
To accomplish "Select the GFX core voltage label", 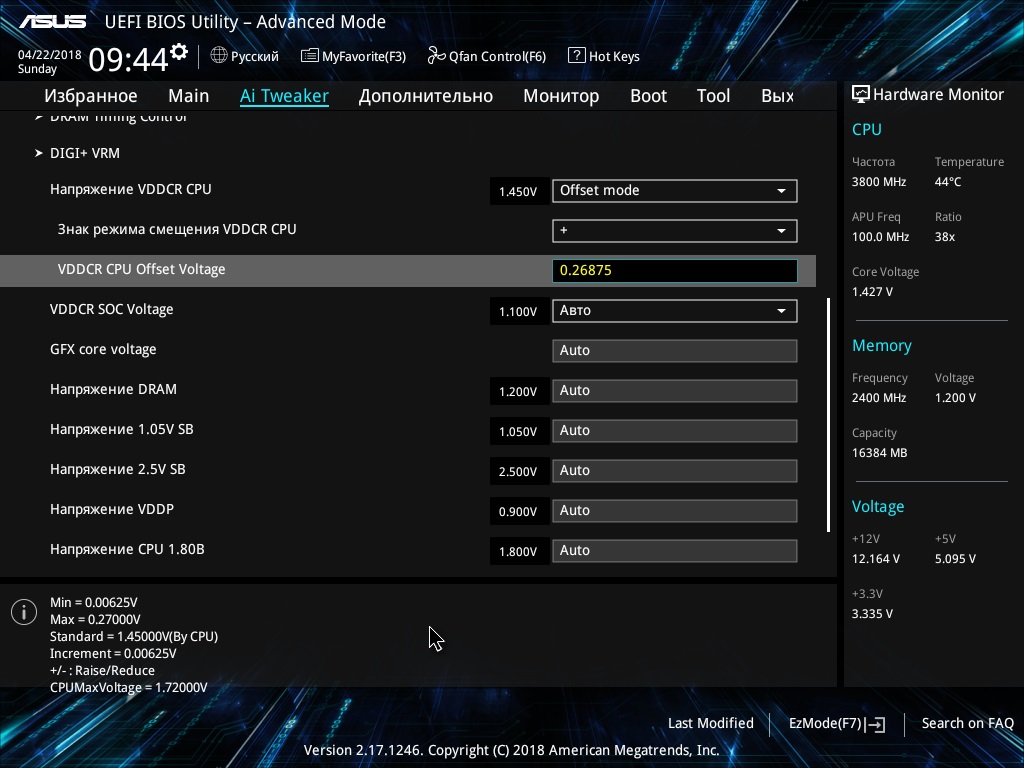I will click(103, 349).
